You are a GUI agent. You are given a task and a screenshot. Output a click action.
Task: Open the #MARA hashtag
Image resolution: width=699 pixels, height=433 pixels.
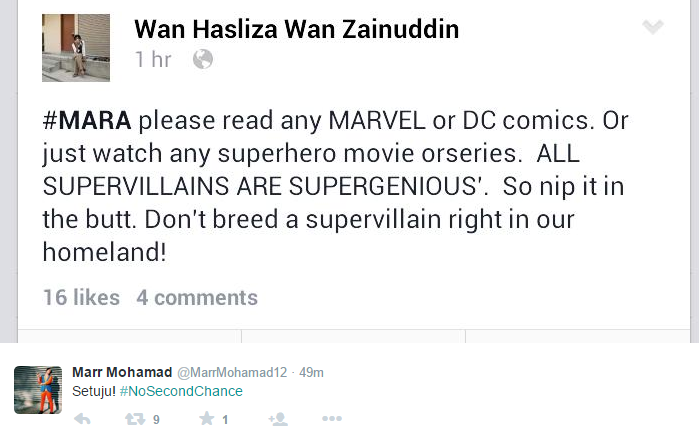tap(86, 123)
